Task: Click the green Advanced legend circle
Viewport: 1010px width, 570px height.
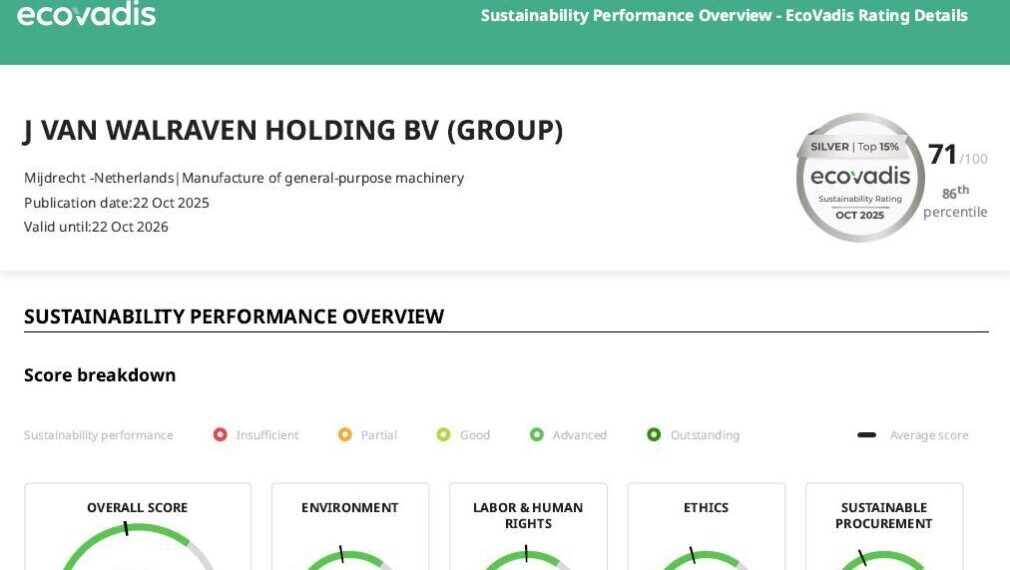Action: 537,435
